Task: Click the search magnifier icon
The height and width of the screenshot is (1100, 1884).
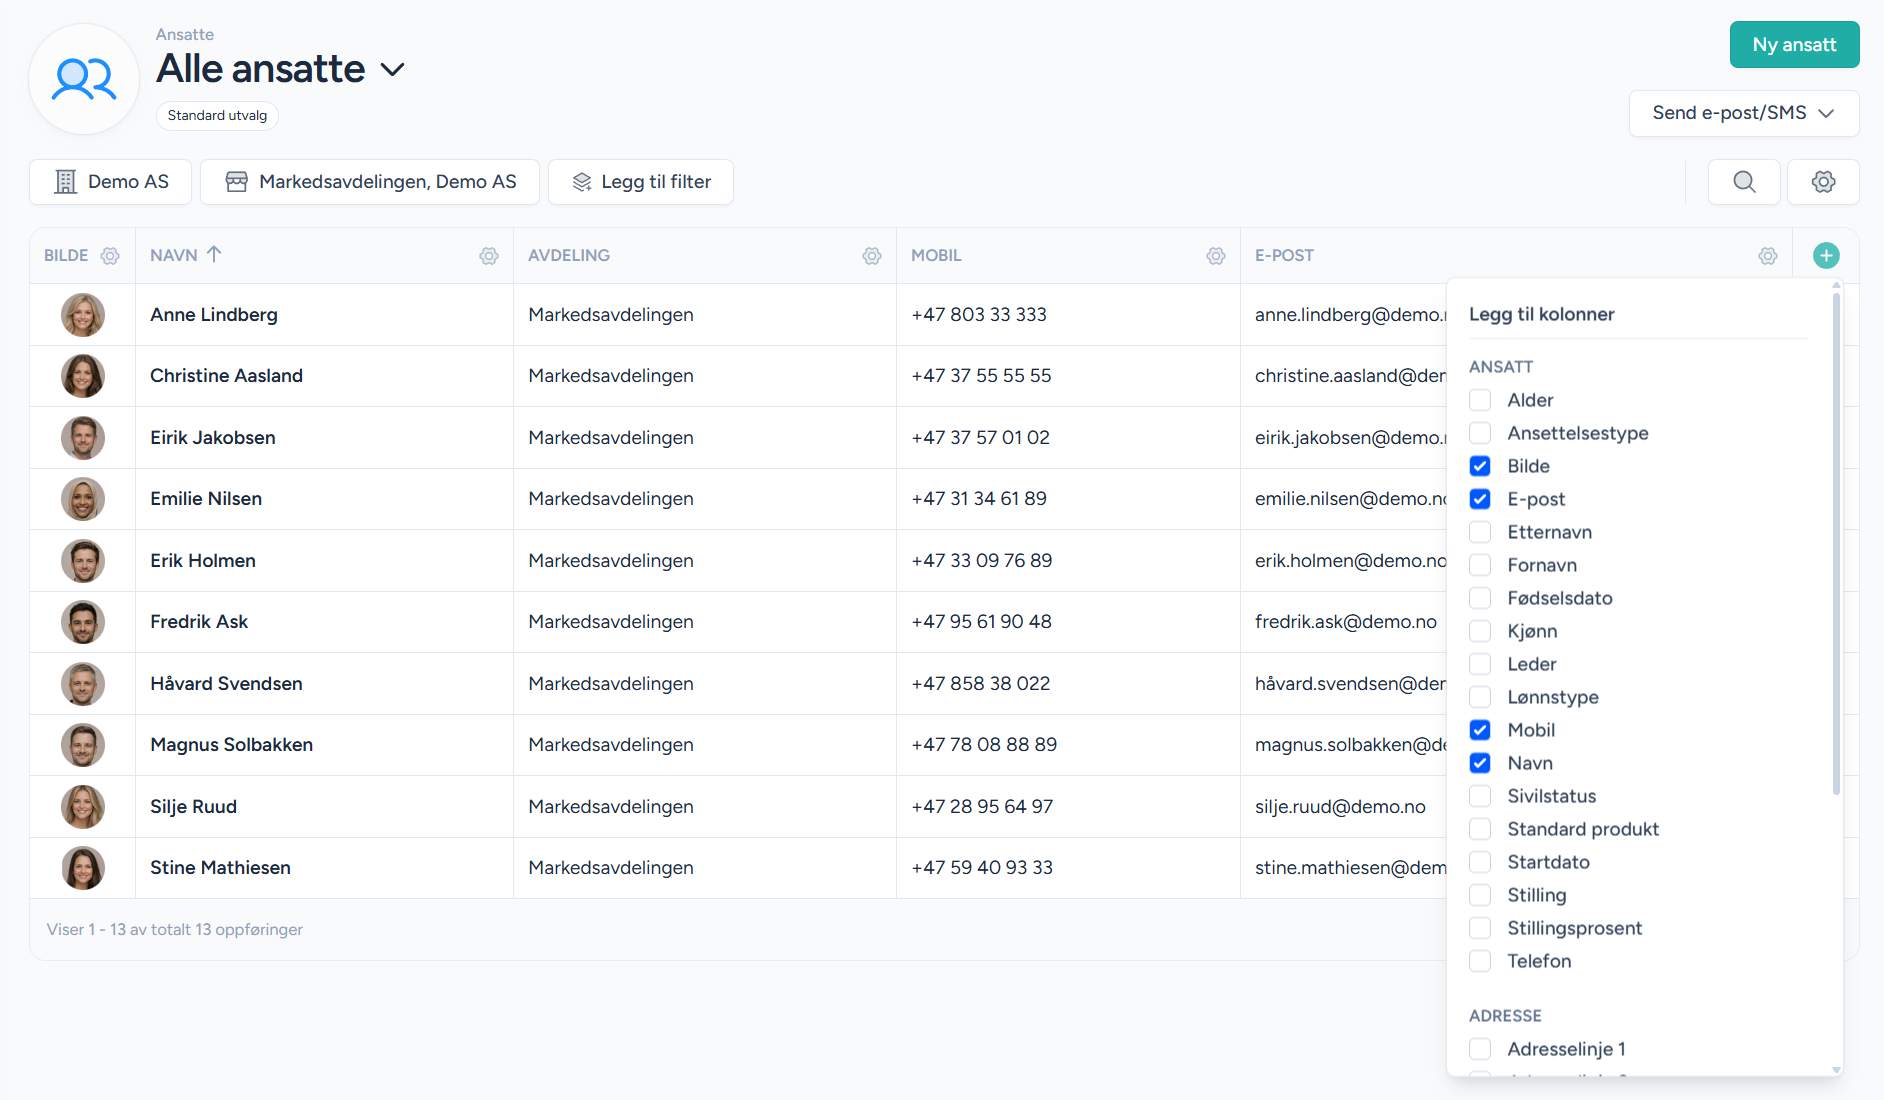Action: [x=1744, y=182]
